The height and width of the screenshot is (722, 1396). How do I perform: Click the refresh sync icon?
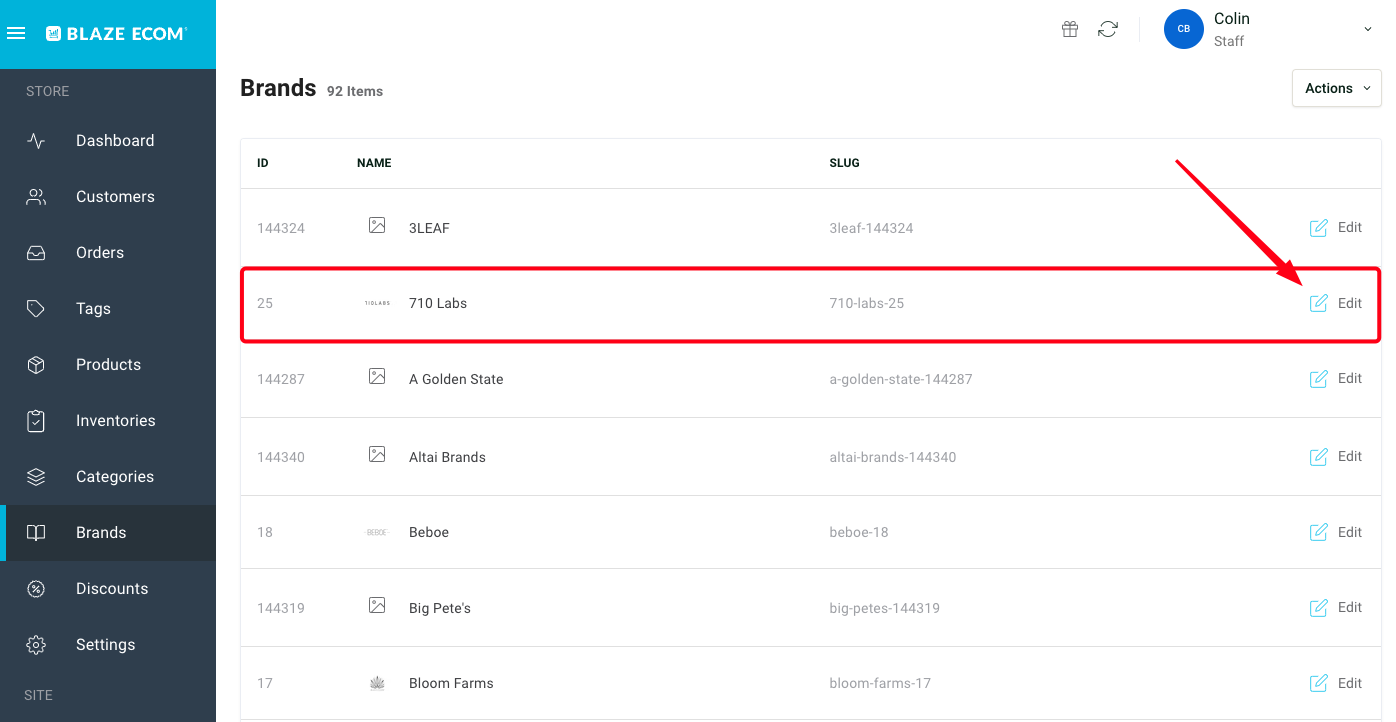coord(1107,29)
